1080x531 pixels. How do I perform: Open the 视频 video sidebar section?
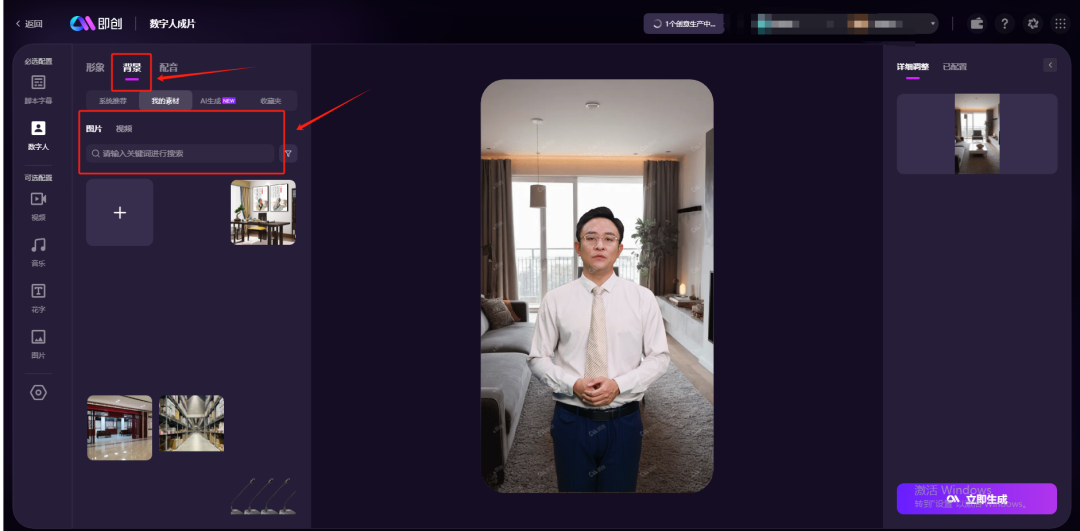click(x=38, y=204)
